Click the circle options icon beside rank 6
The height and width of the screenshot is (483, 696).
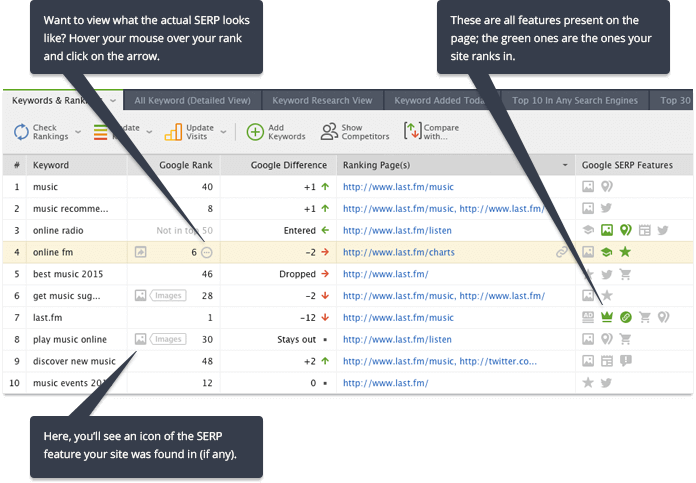coord(207,253)
